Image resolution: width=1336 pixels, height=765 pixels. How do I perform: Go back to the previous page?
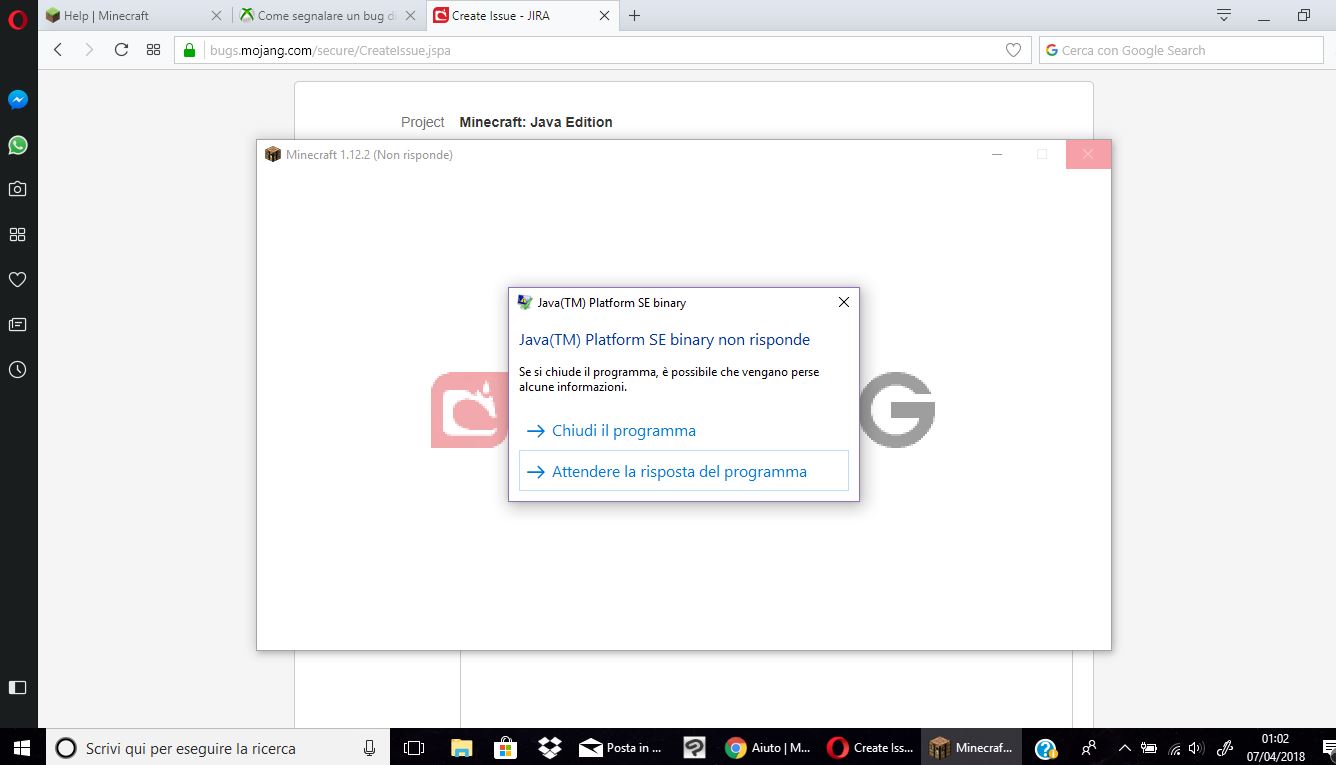click(58, 50)
